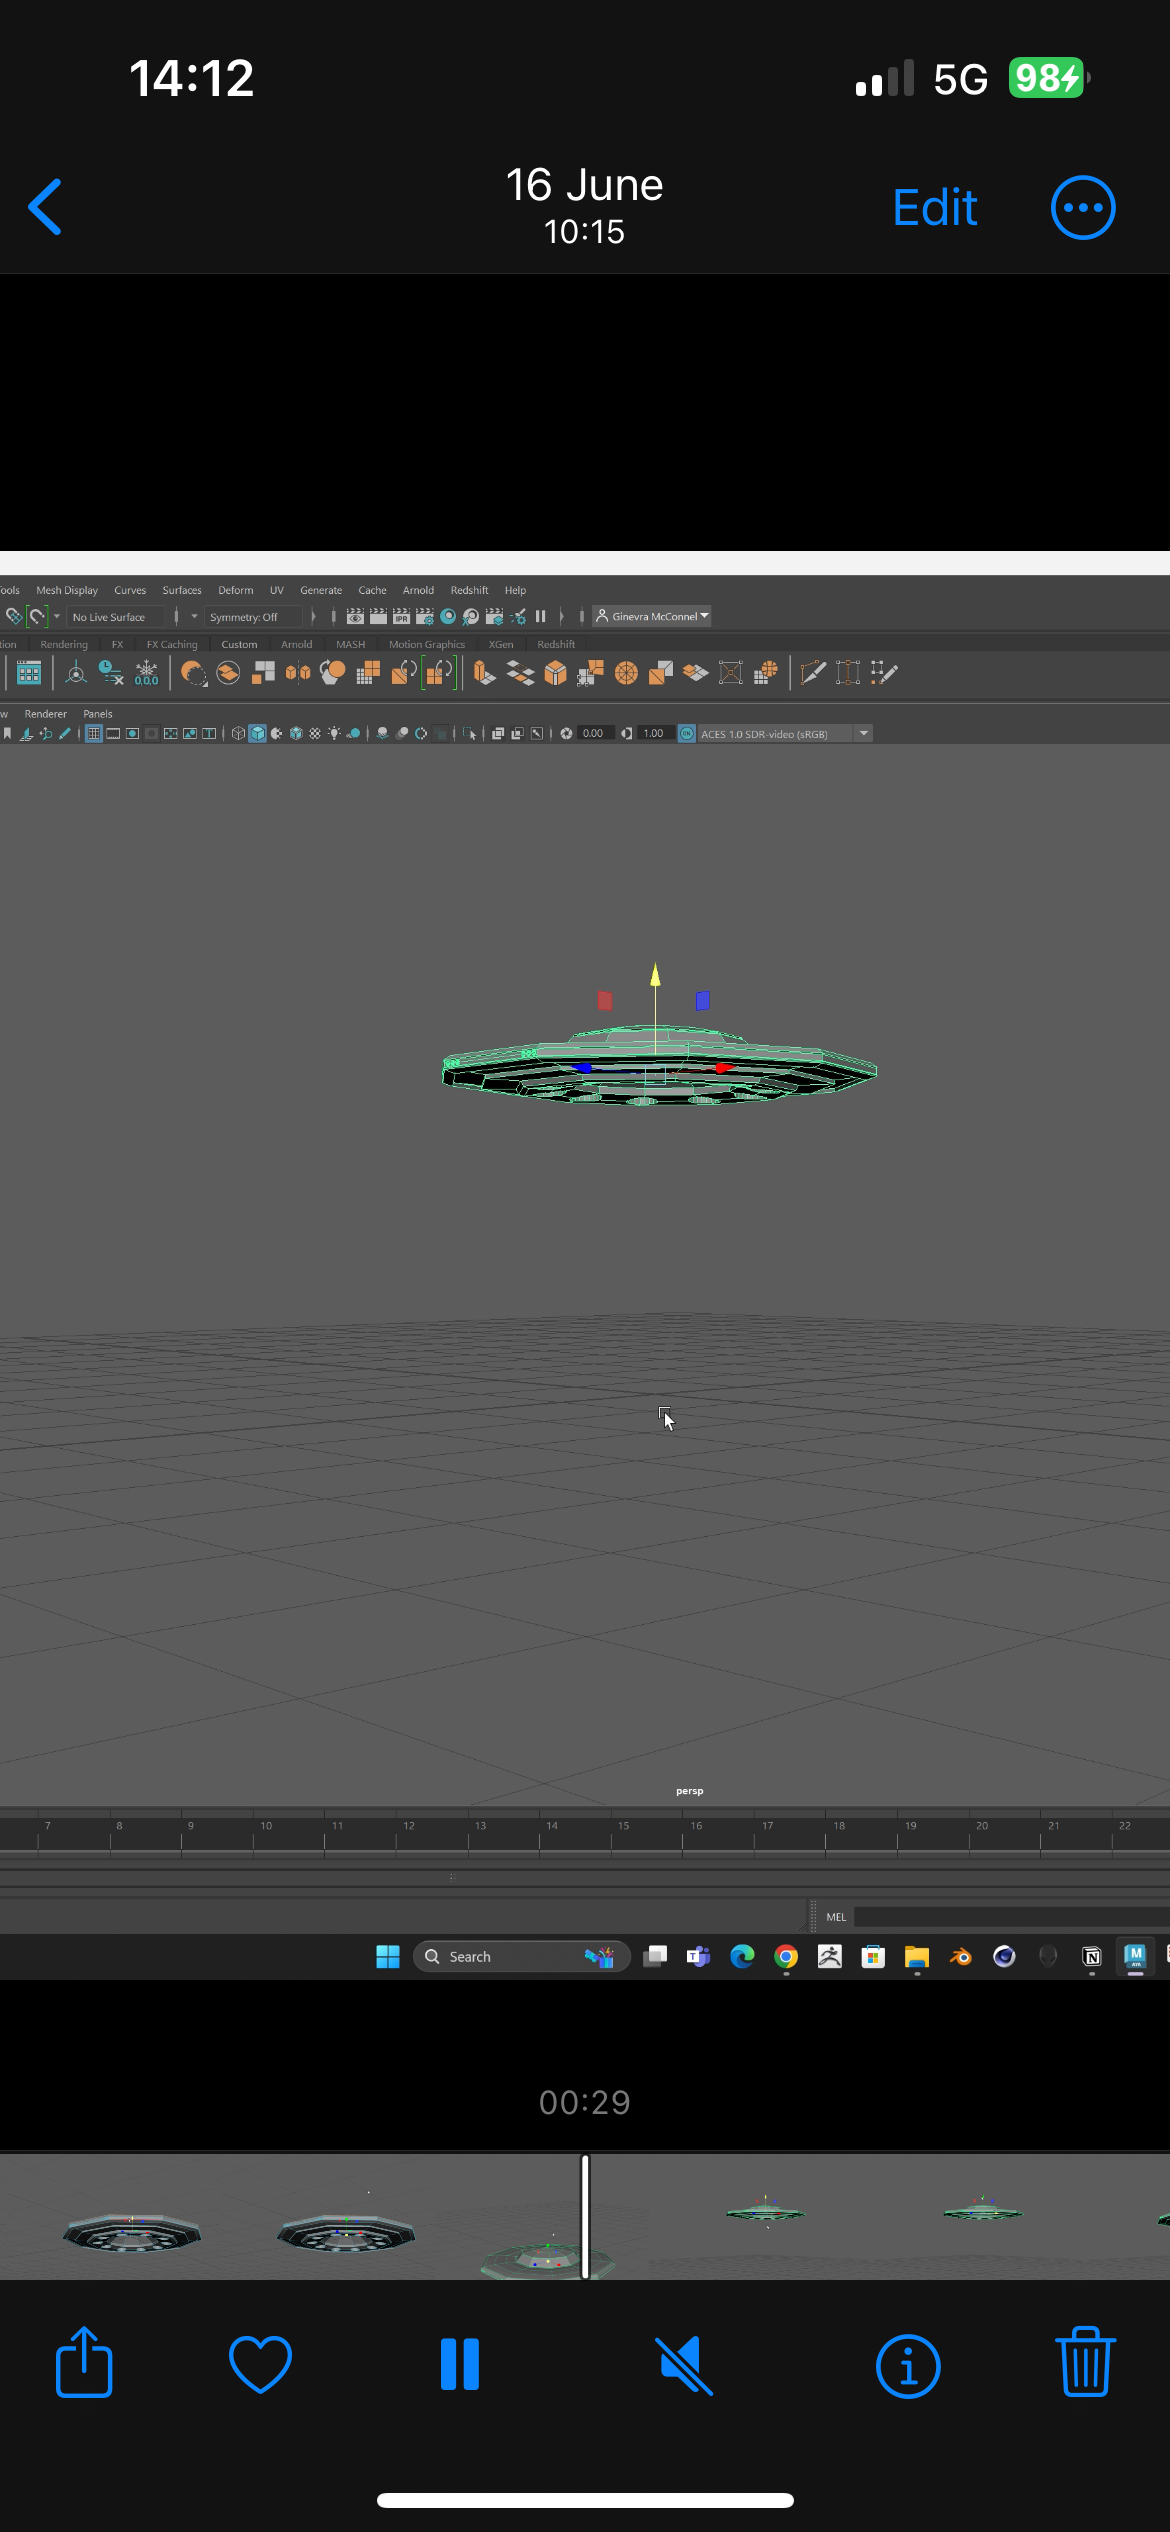Open the Deform menu
The height and width of the screenshot is (2532, 1170).
236,590
